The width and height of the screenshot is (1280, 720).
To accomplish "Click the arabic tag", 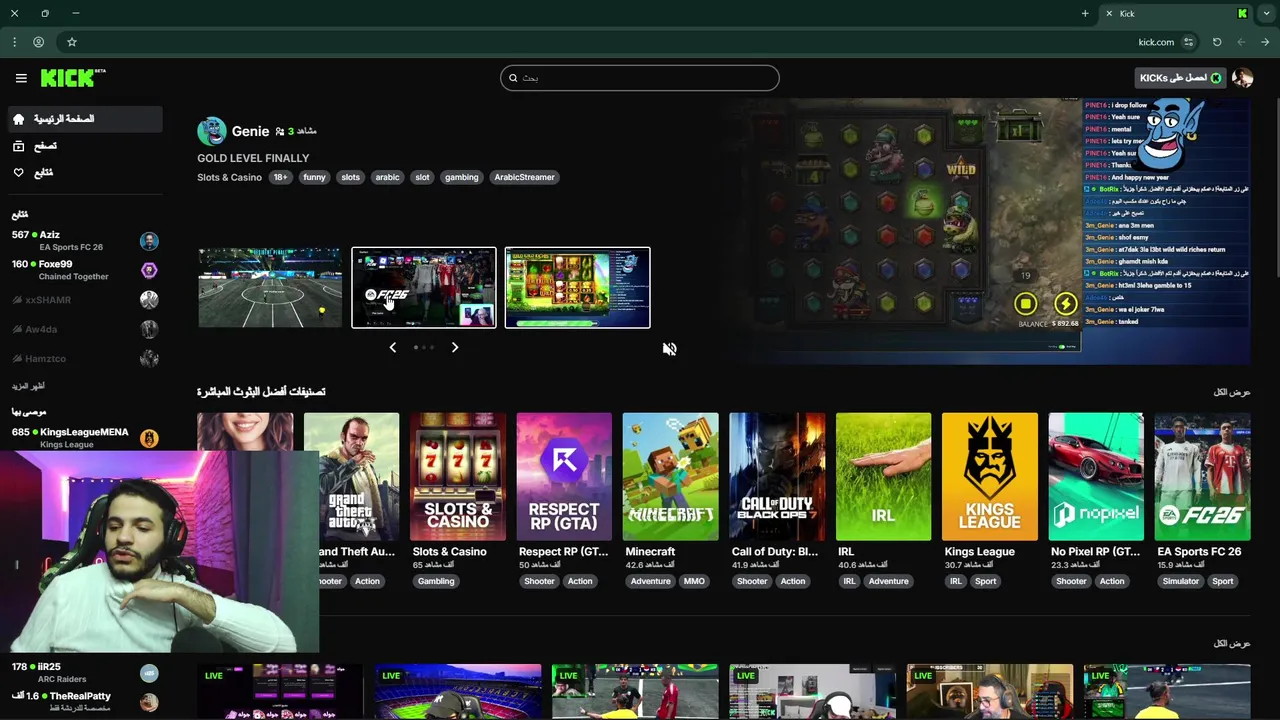I will (x=387, y=177).
